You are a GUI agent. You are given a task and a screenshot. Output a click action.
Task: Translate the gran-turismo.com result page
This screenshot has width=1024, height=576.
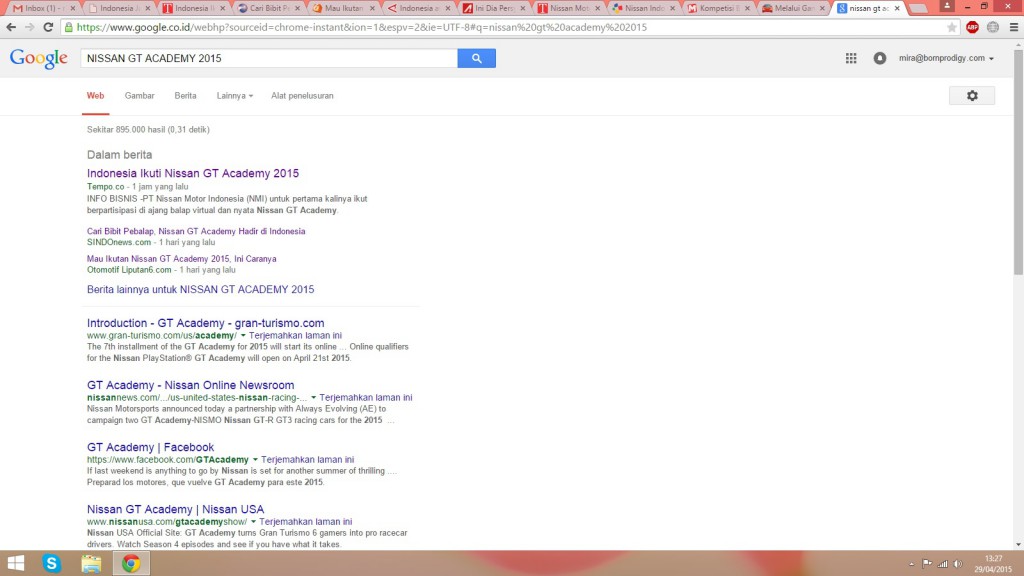(295, 336)
